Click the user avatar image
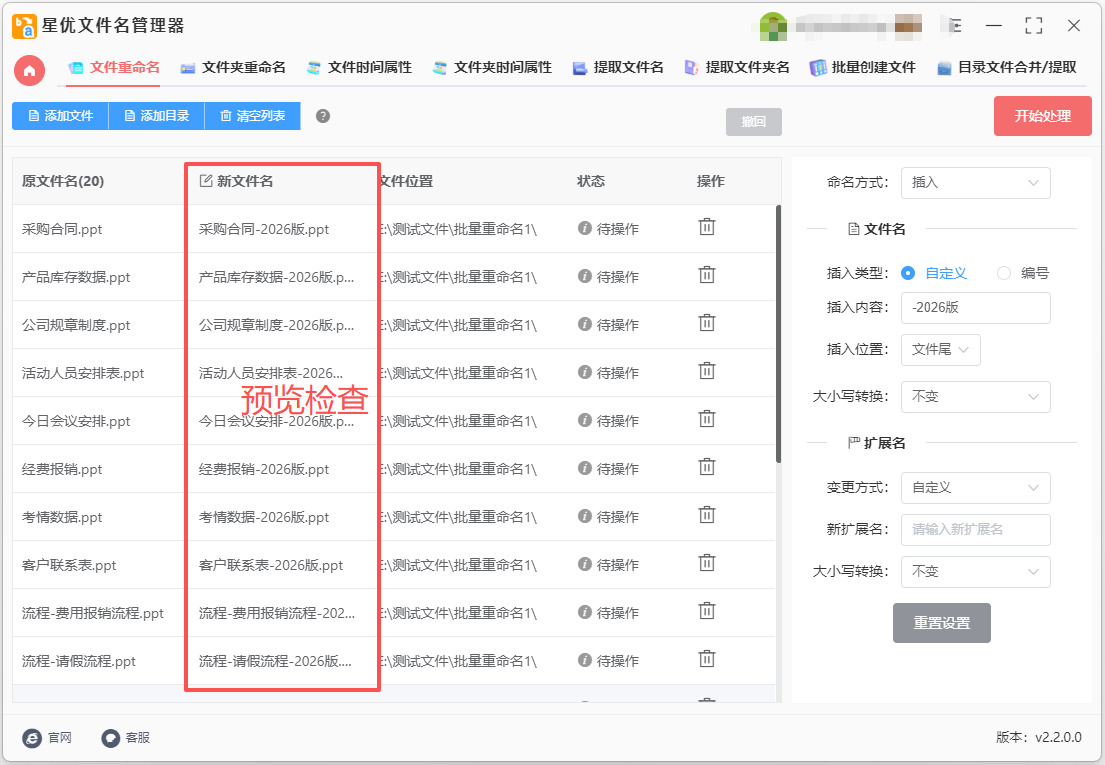This screenshot has width=1105, height=765. click(773, 27)
